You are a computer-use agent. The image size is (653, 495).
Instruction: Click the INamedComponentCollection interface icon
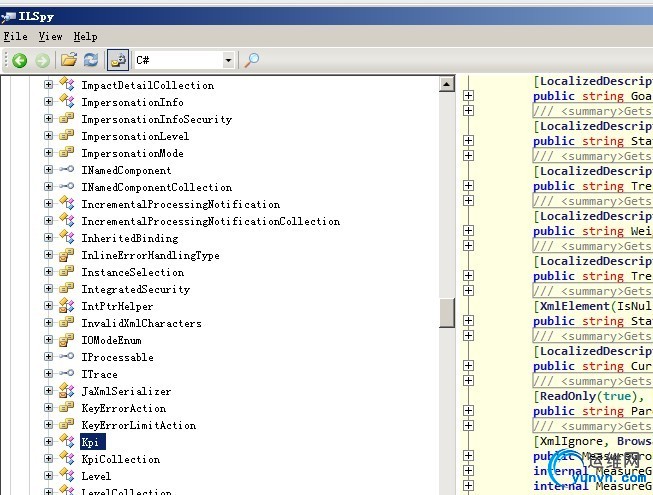67,186
